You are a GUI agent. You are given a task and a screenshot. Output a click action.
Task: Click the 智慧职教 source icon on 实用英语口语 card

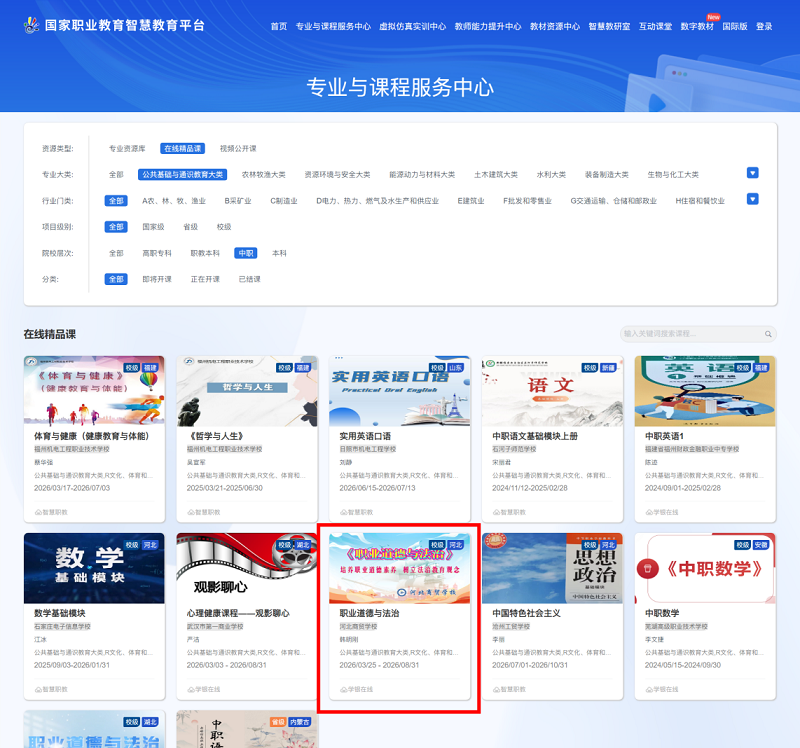(x=343, y=512)
